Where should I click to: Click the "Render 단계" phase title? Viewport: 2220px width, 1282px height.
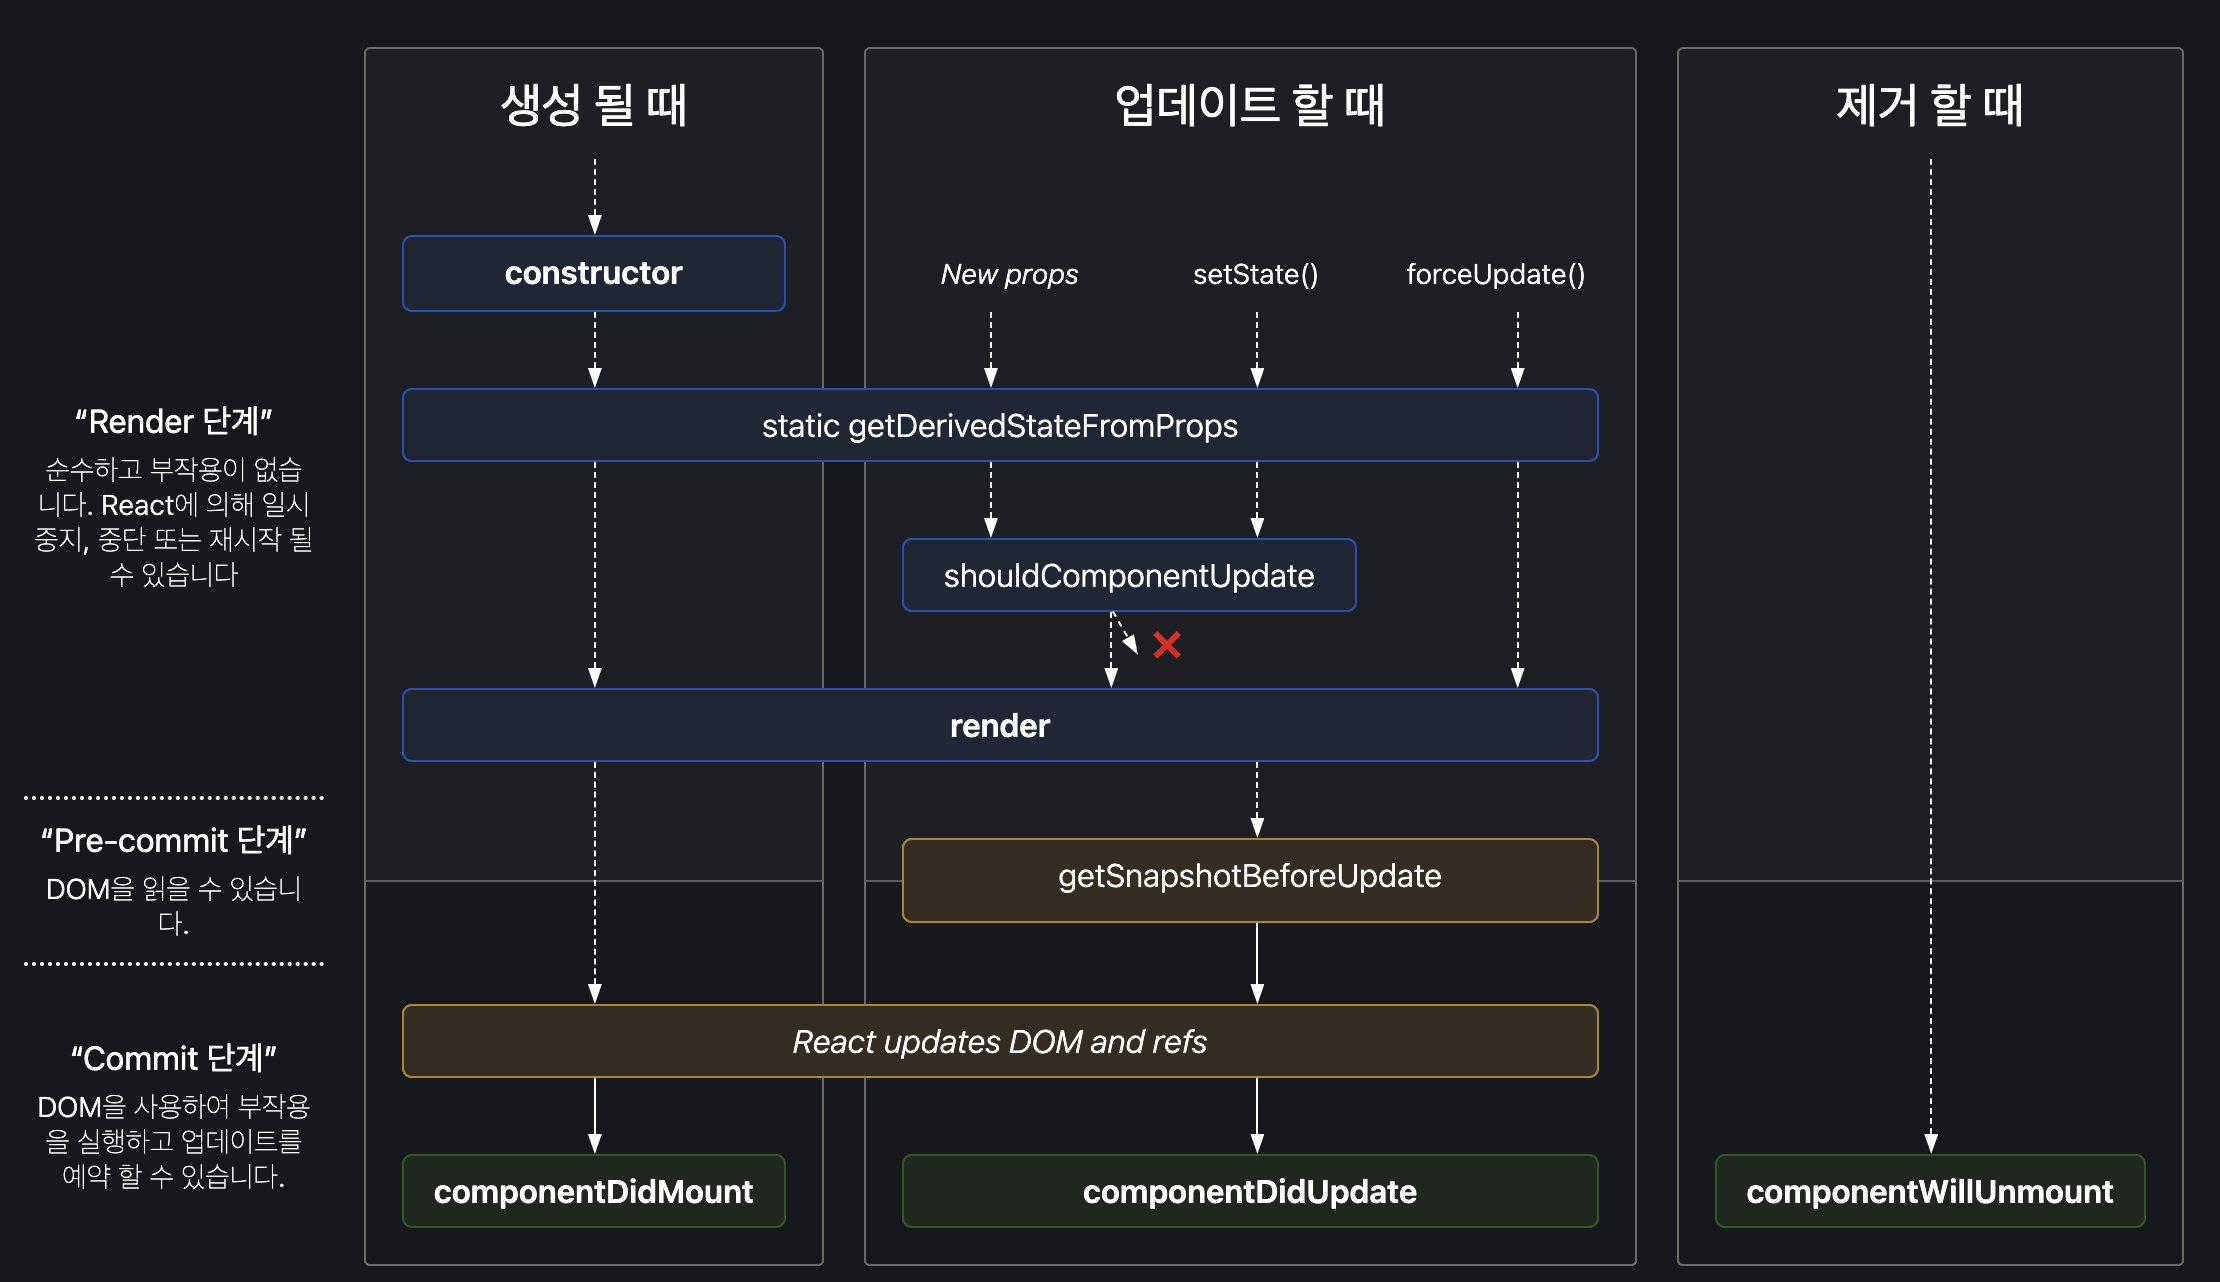174,421
